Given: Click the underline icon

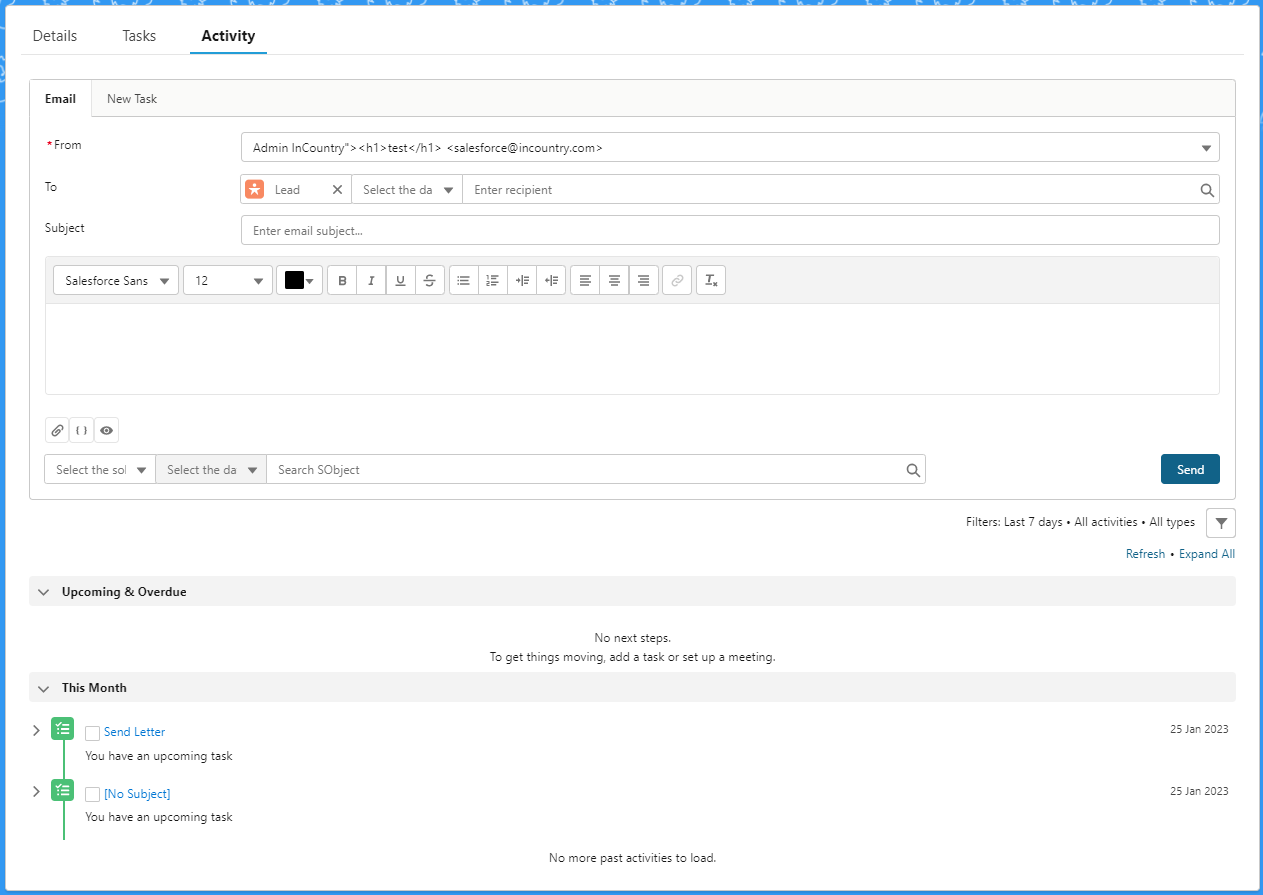Looking at the screenshot, I should 399,280.
